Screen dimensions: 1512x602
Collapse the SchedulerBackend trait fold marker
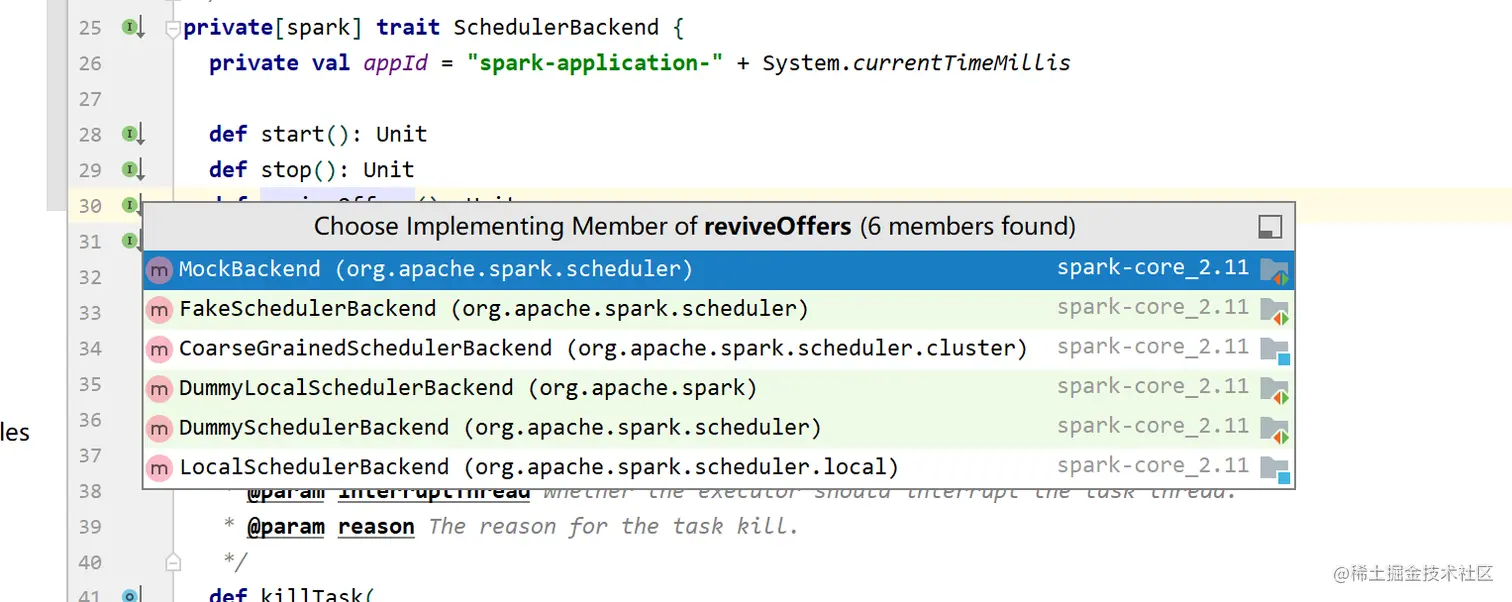coord(172,29)
